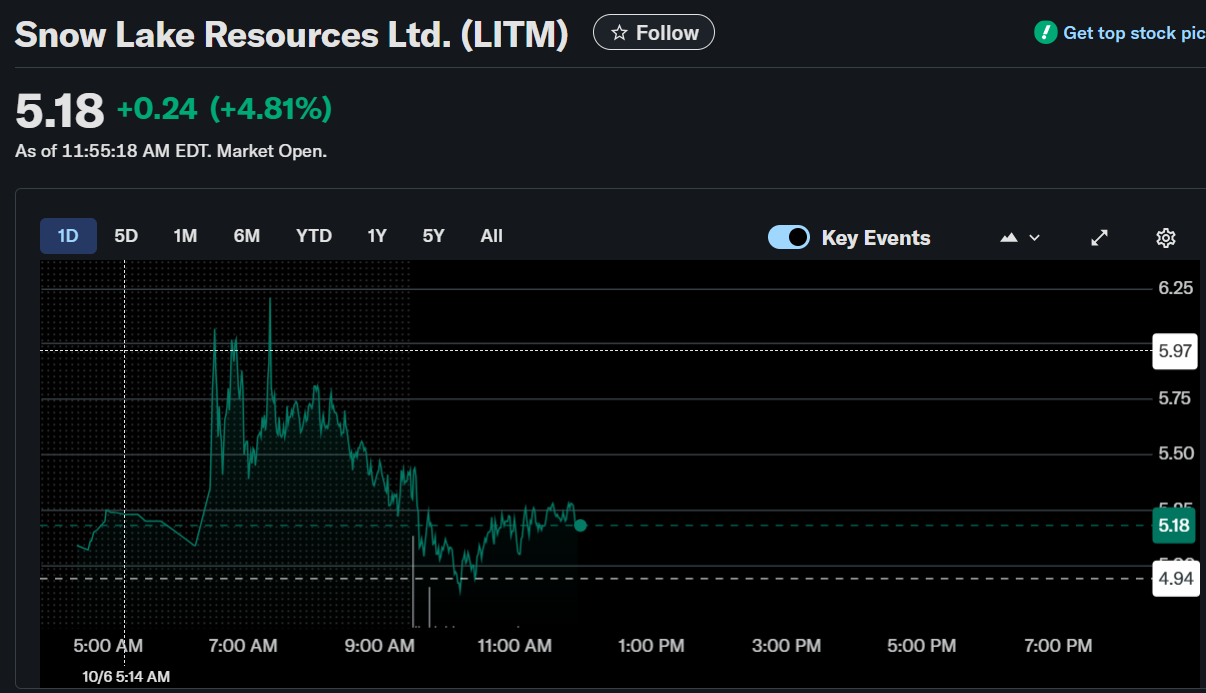Switch to the 5D time range
This screenshot has height=693, width=1206.
(126, 236)
